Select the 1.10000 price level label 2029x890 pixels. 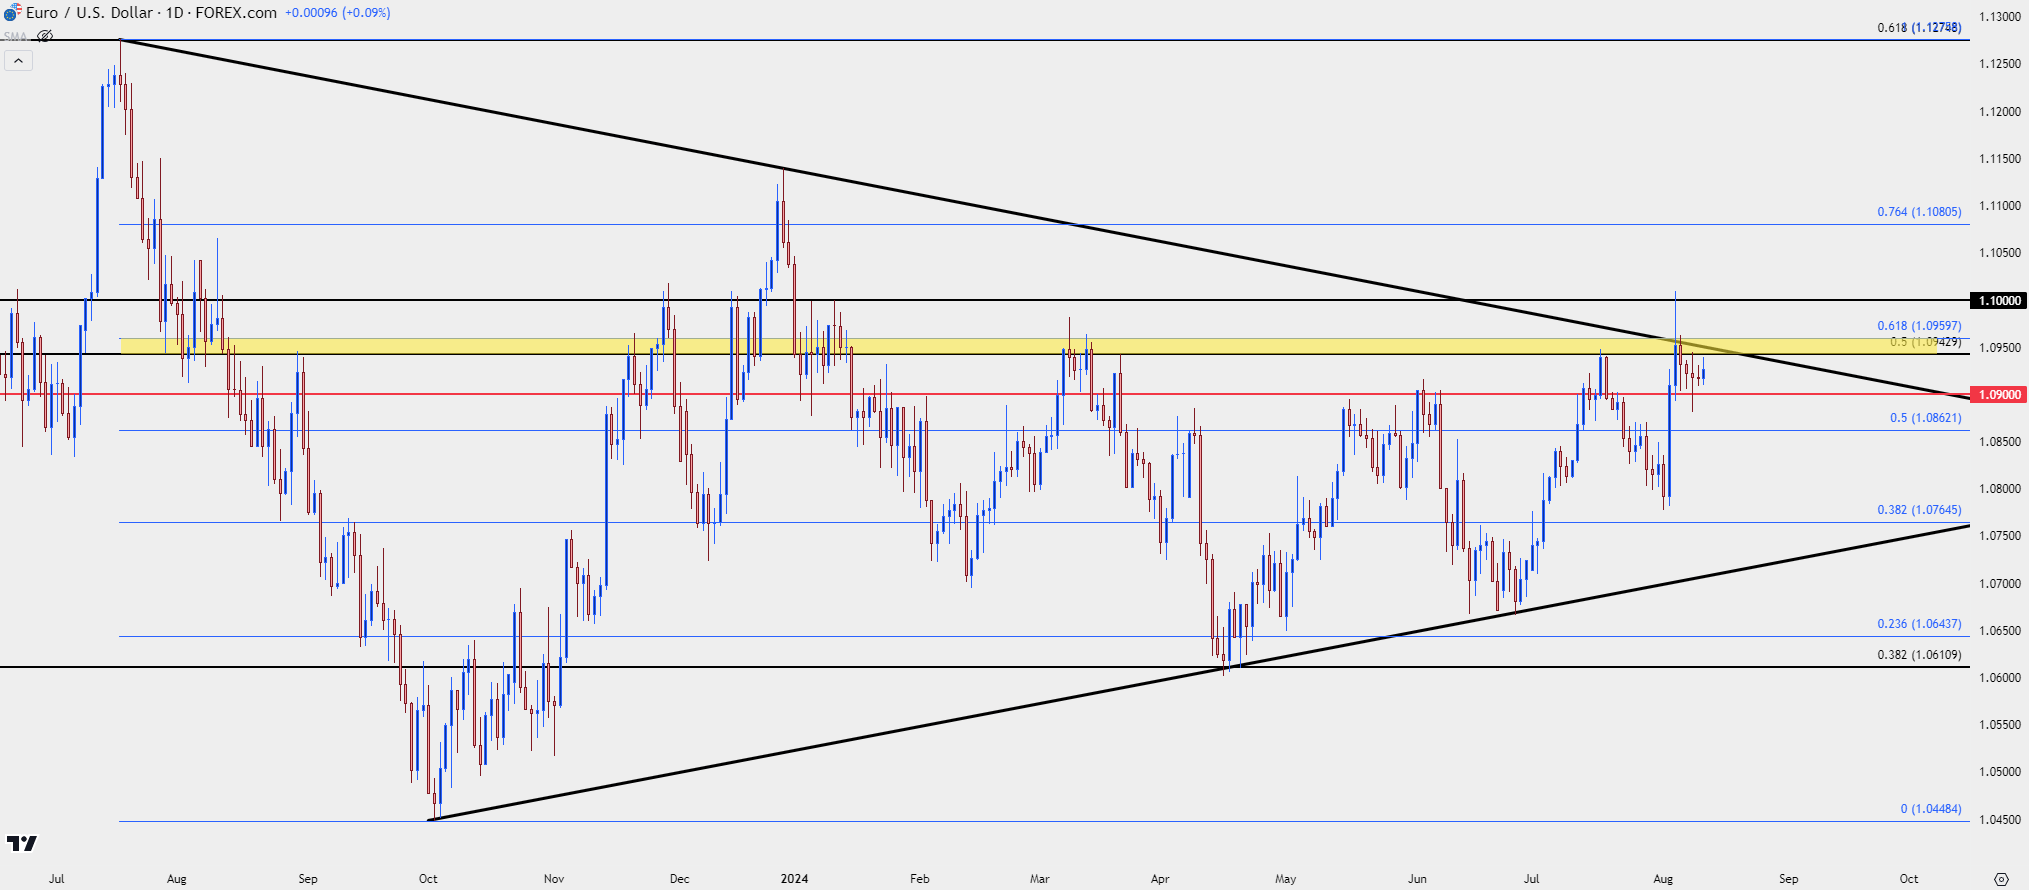click(1999, 300)
